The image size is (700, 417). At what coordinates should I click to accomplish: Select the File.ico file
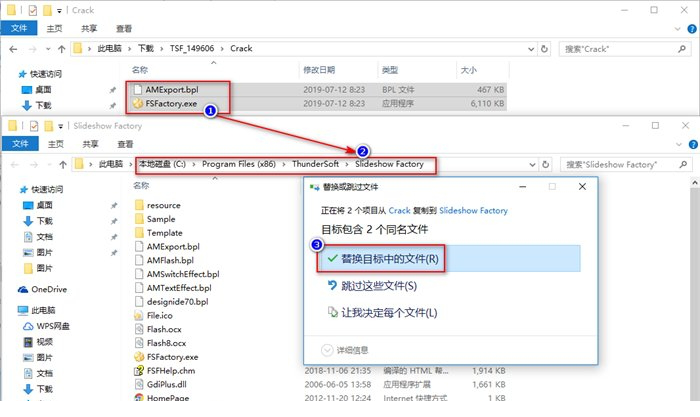click(159, 315)
